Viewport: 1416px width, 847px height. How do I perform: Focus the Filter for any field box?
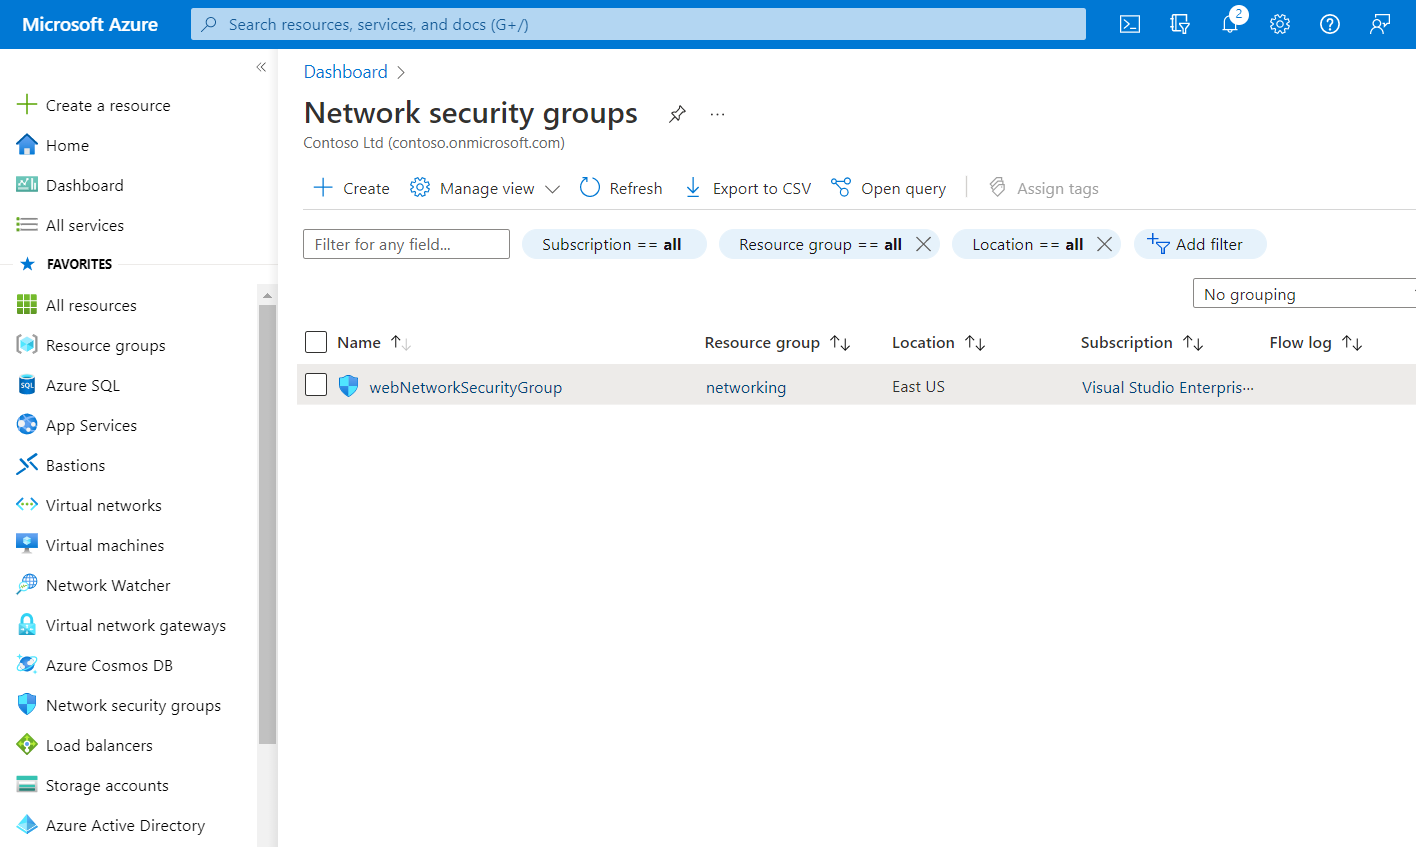point(406,244)
